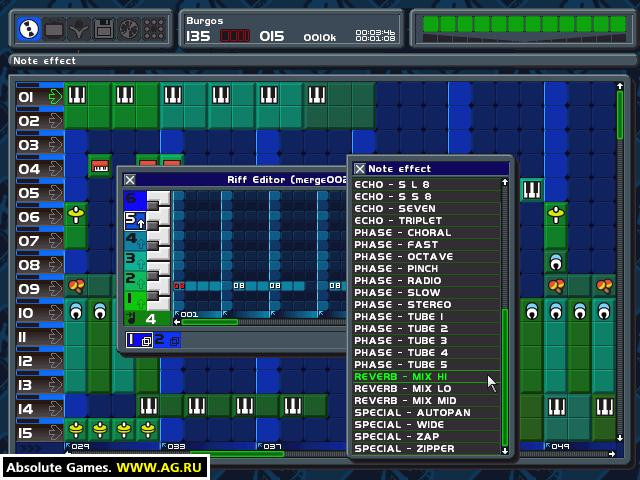Select the first yellow cymbal riff on track 15
This screenshot has height=480, width=640.
tap(76, 430)
